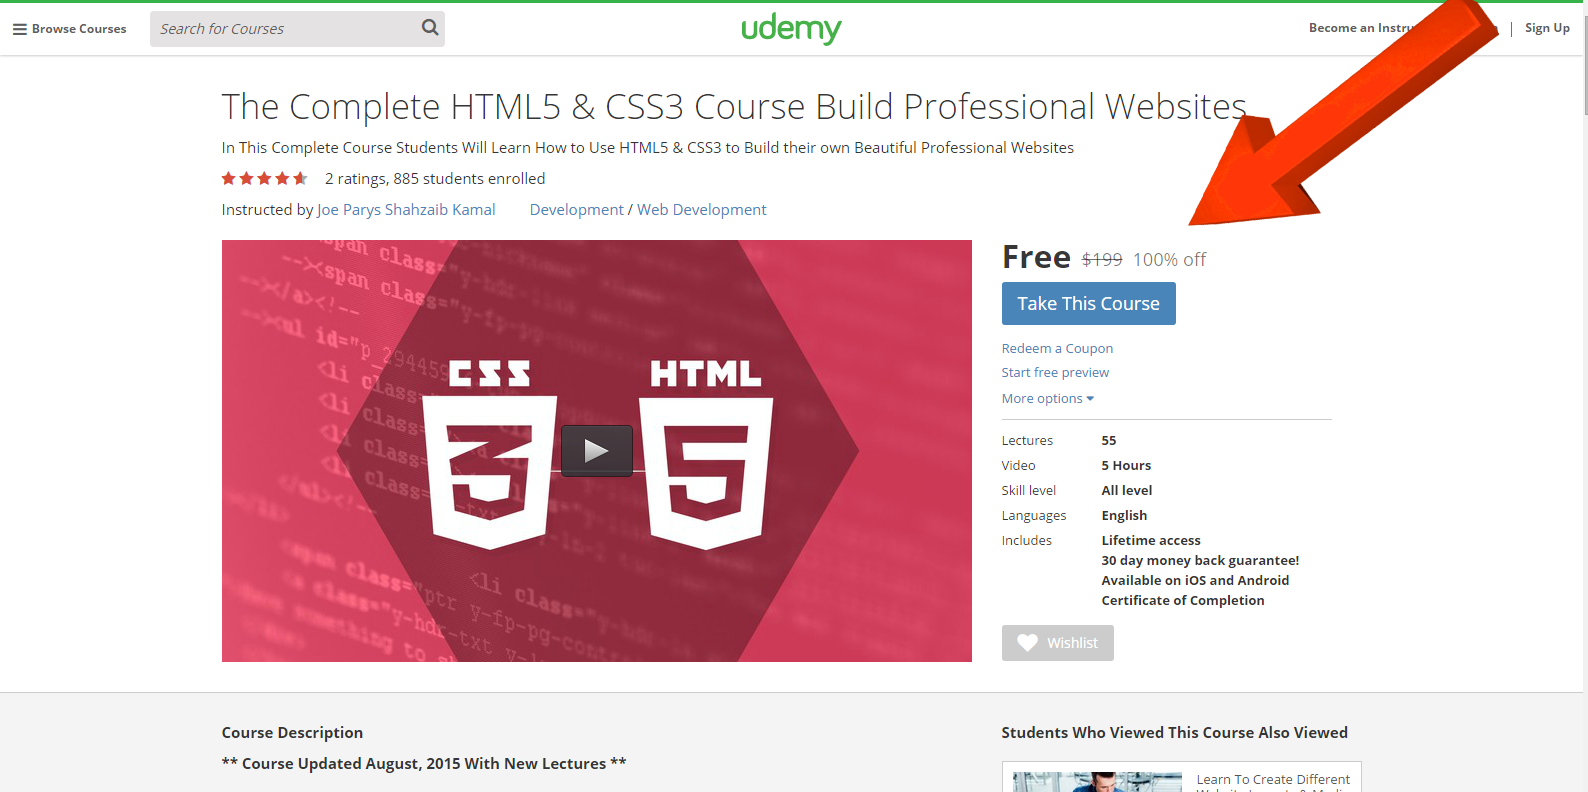Open the Become an Instructor link
Viewport: 1588px width, 792px height.
click(1362, 28)
